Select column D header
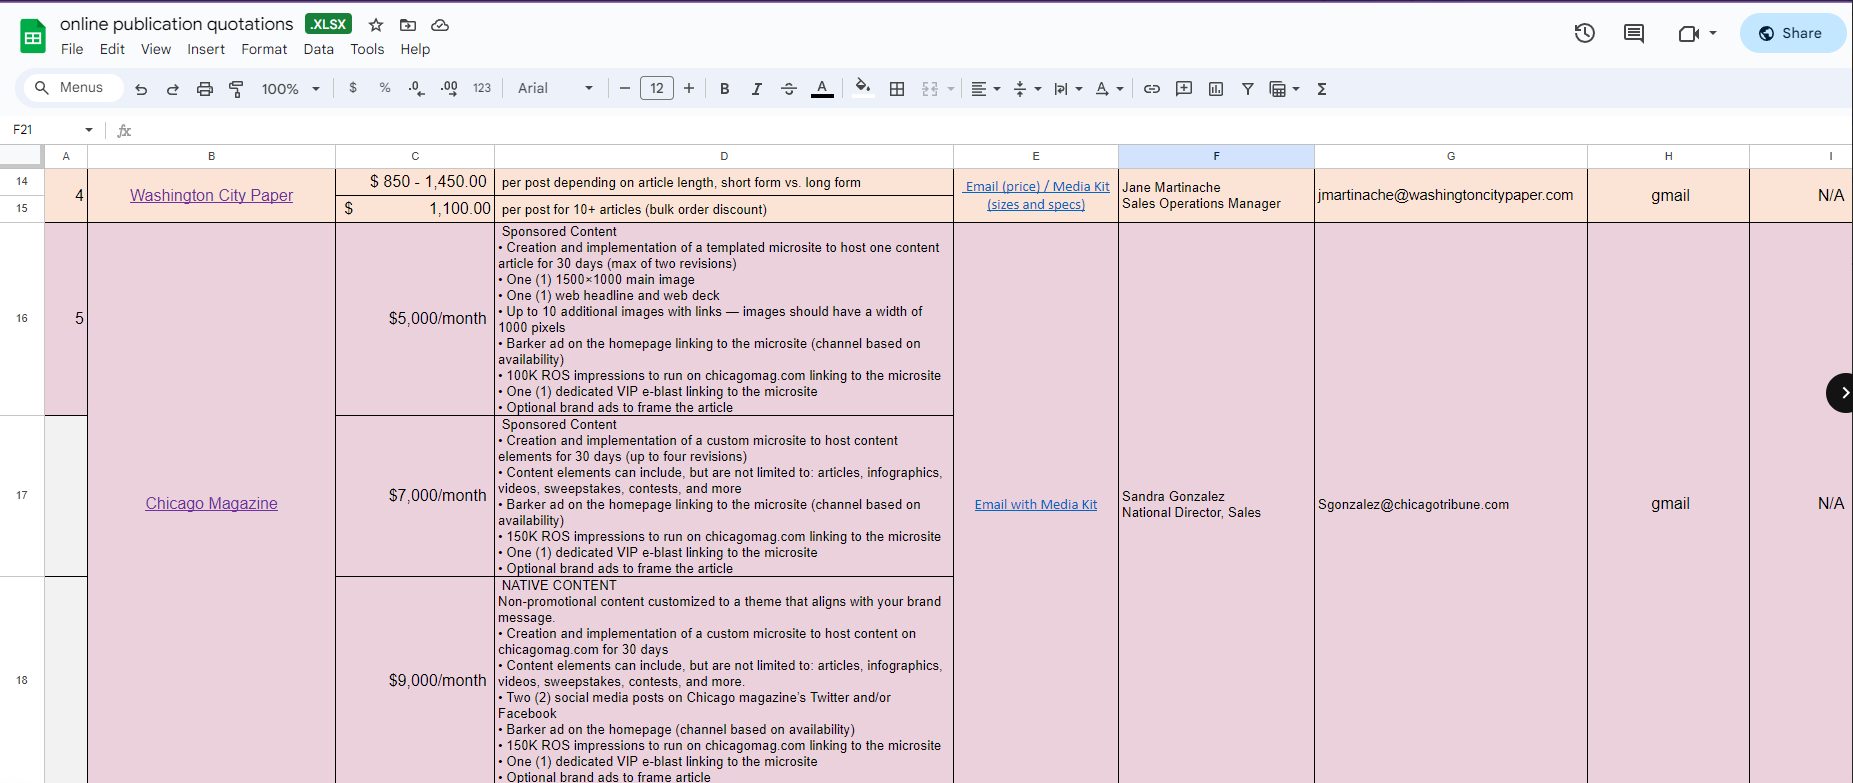 [x=724, y=156]
